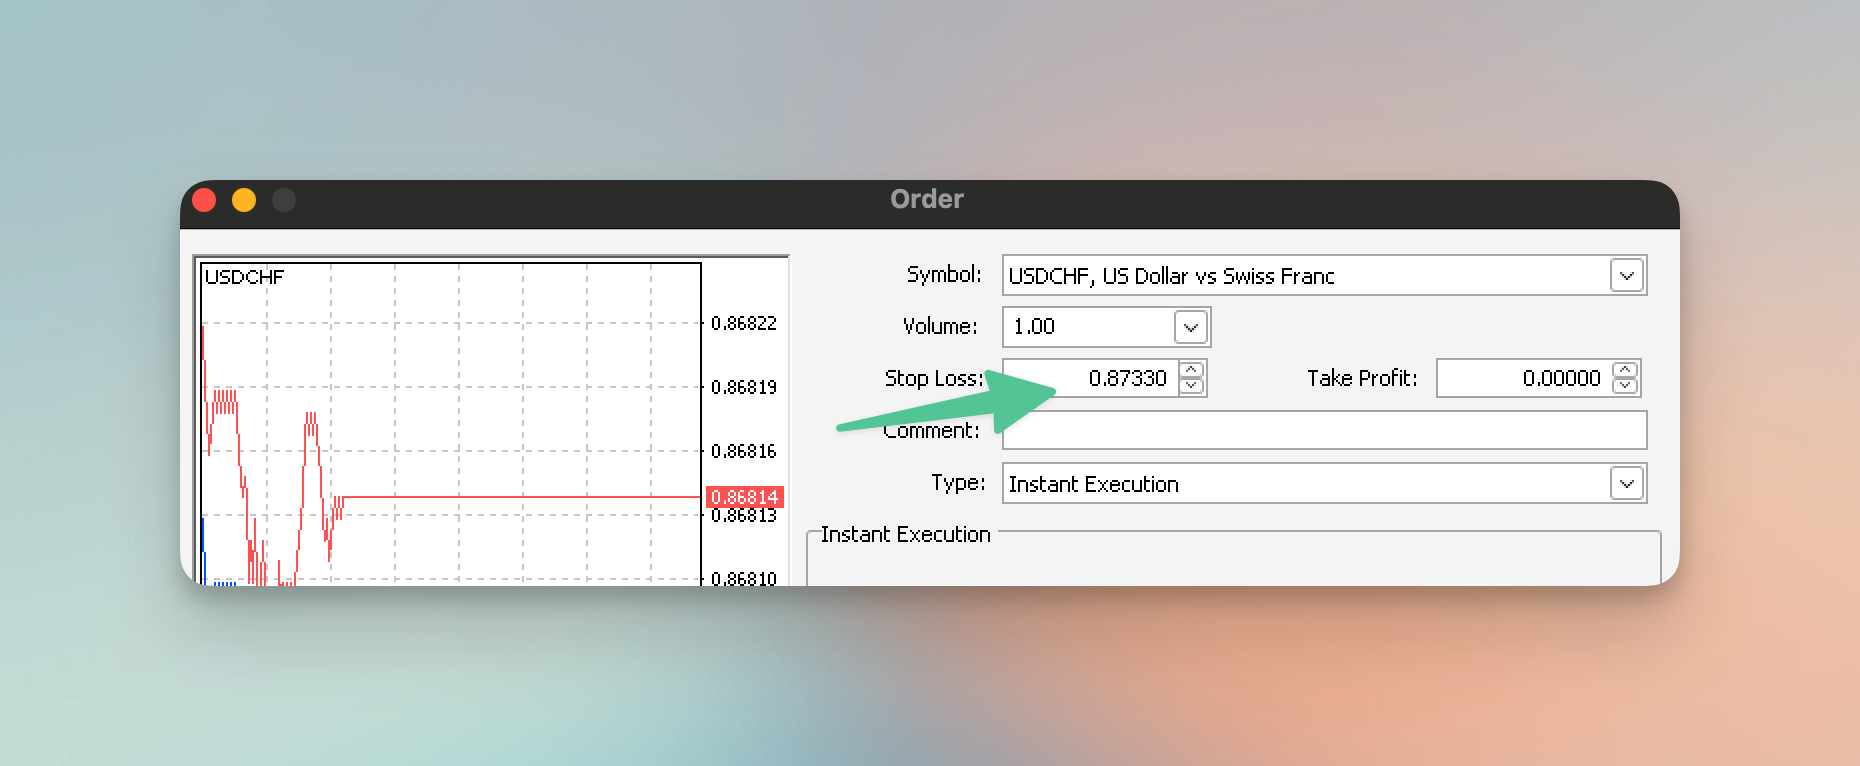
Task: Click the Type label
Action: point(958,483)
